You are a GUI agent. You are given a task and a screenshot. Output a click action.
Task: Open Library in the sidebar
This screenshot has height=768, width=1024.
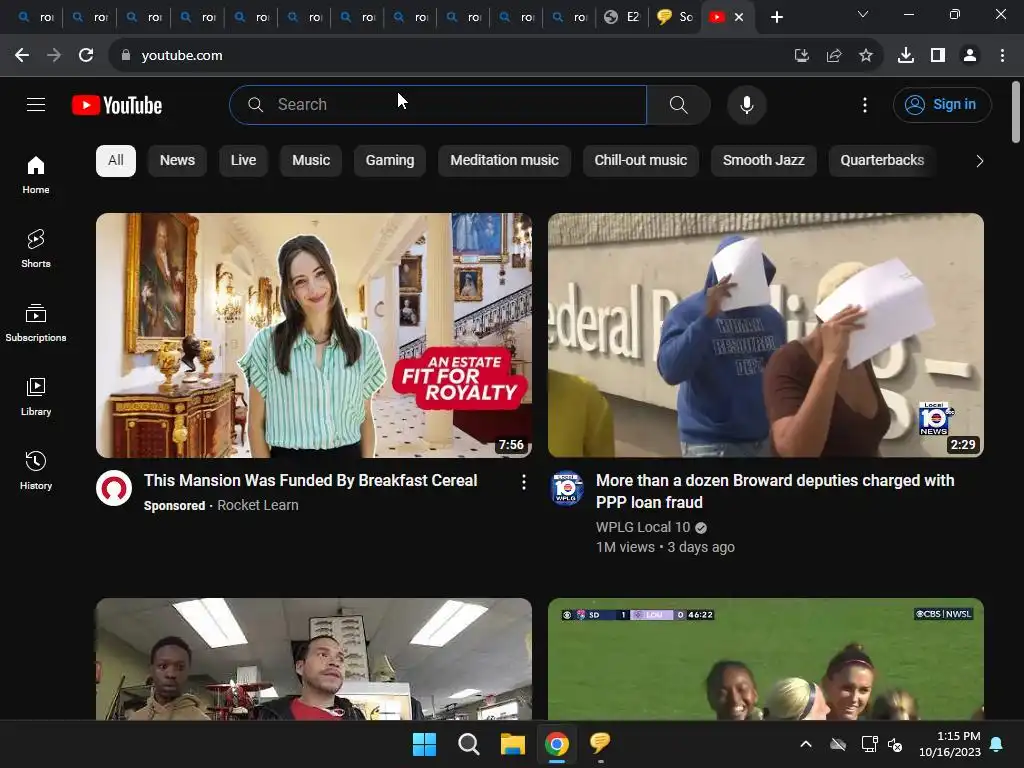coord(36,396)
